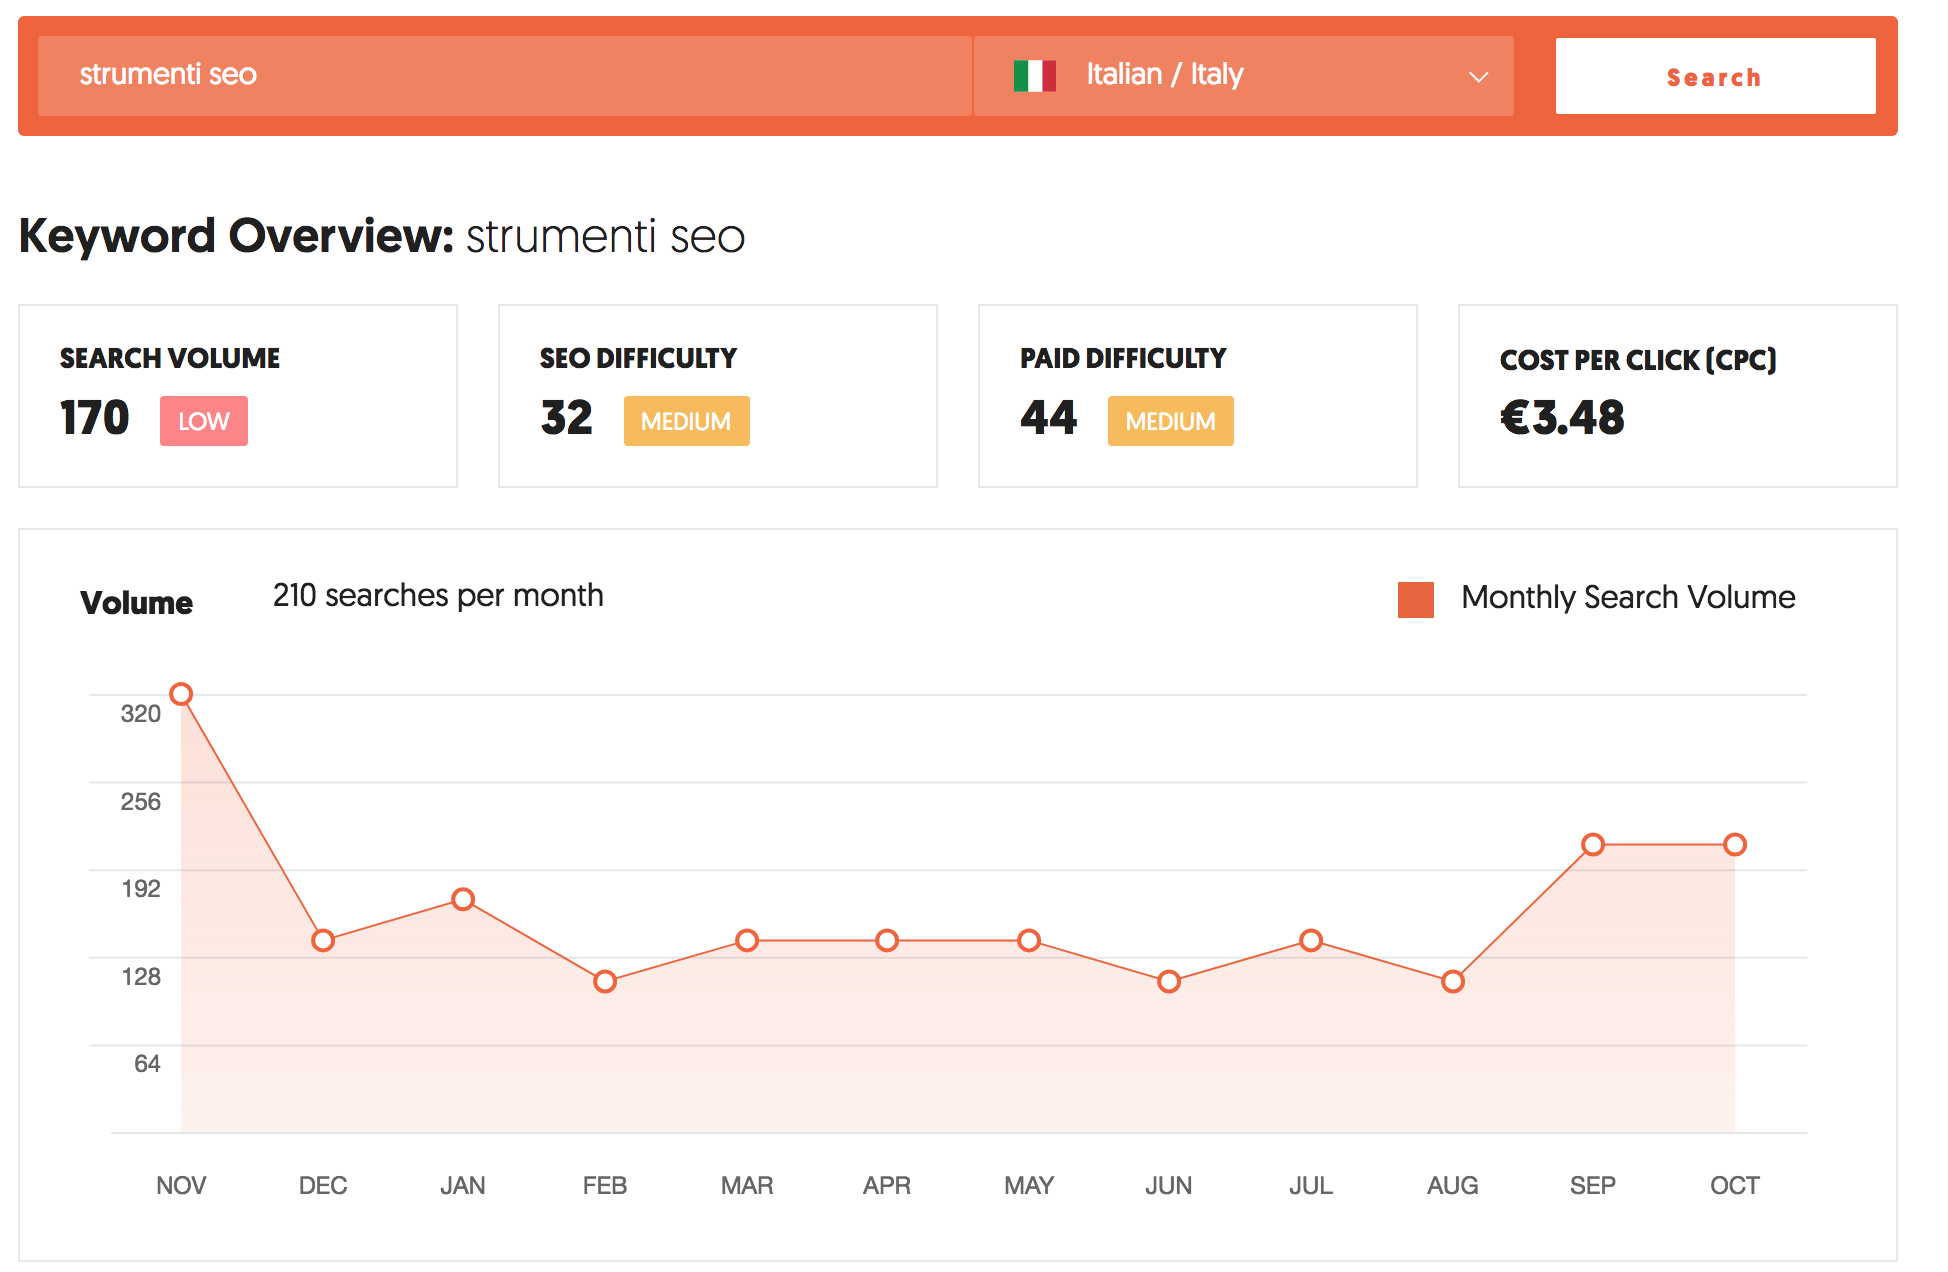
Task: Click the LOW search volume badge
Action: tap(204, 421)
